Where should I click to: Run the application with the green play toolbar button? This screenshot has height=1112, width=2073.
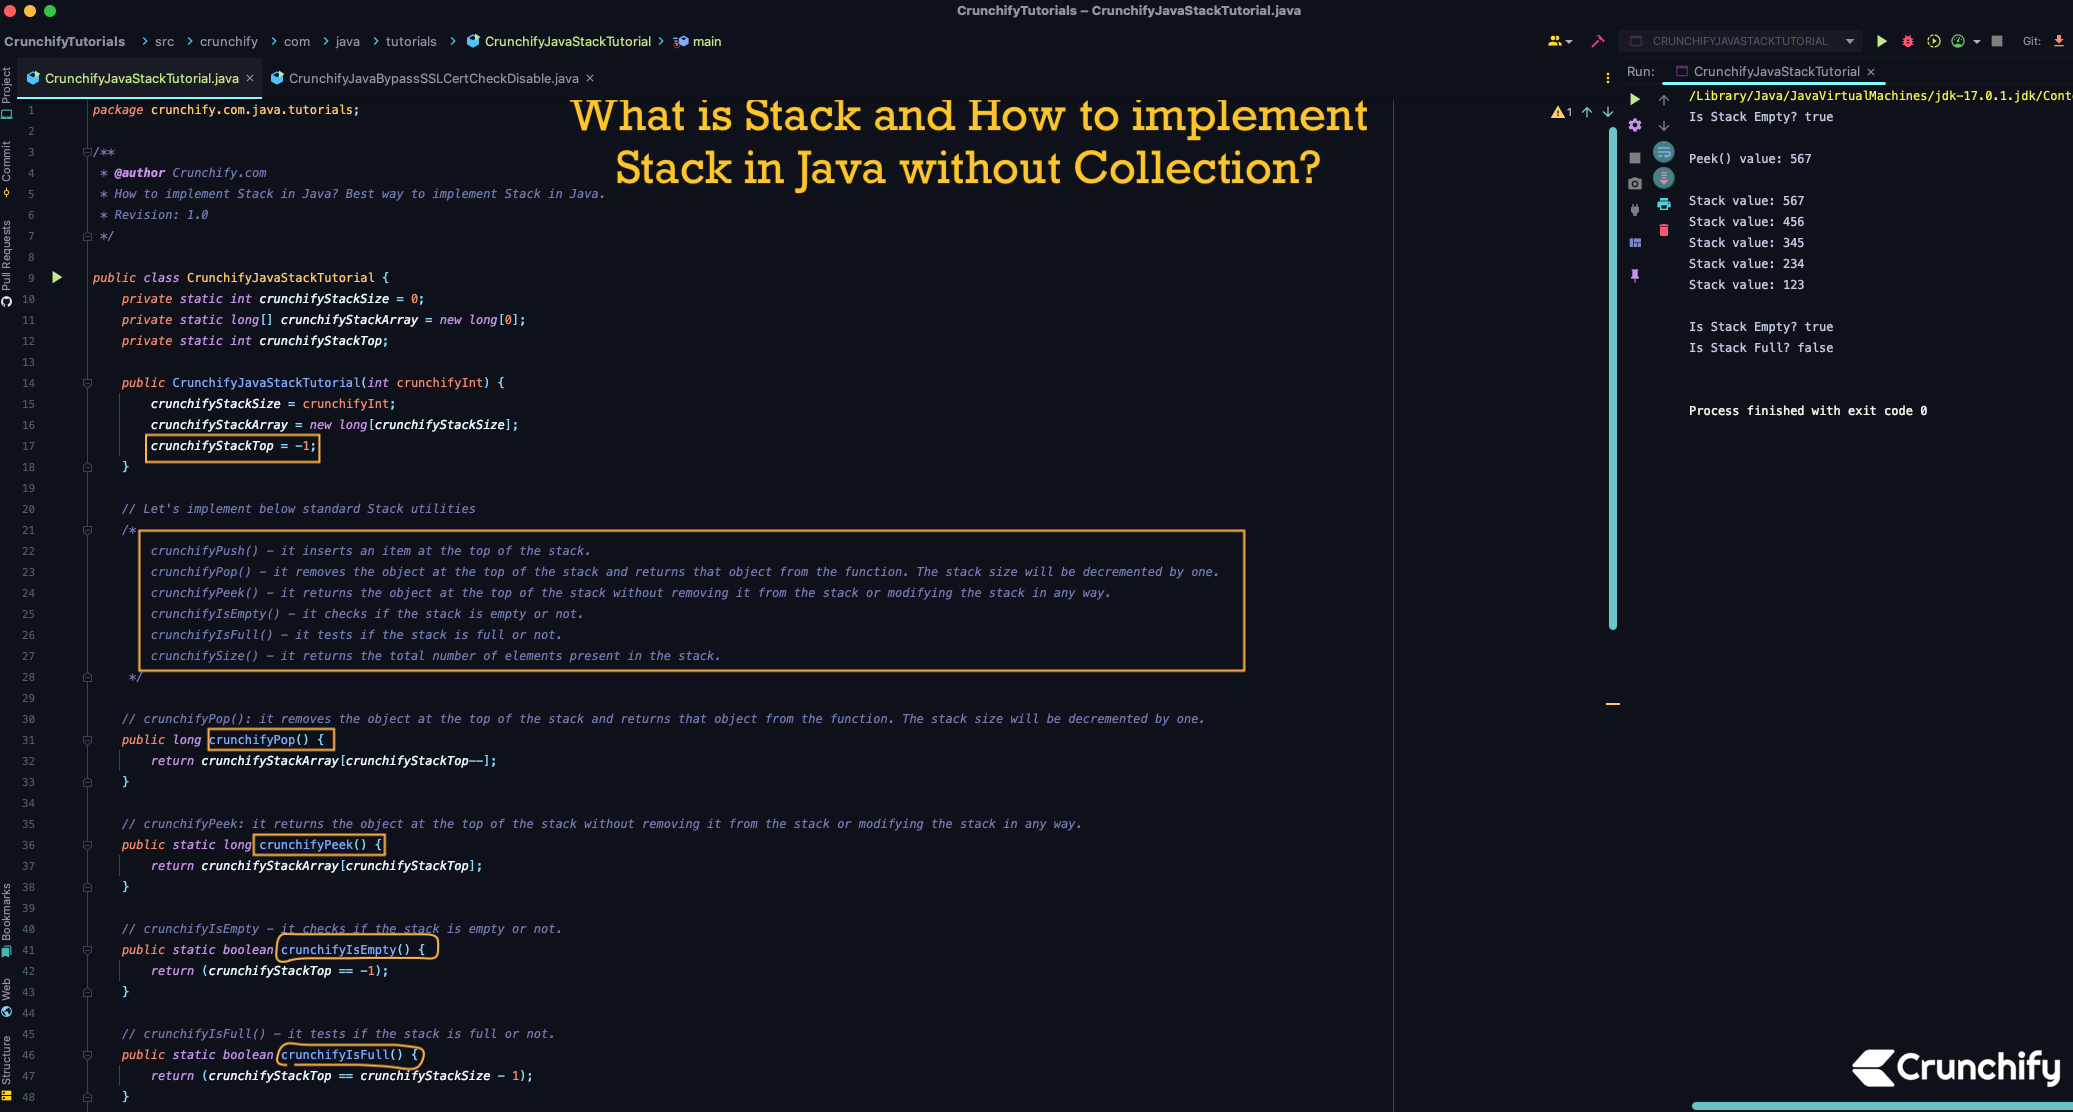1881,41
